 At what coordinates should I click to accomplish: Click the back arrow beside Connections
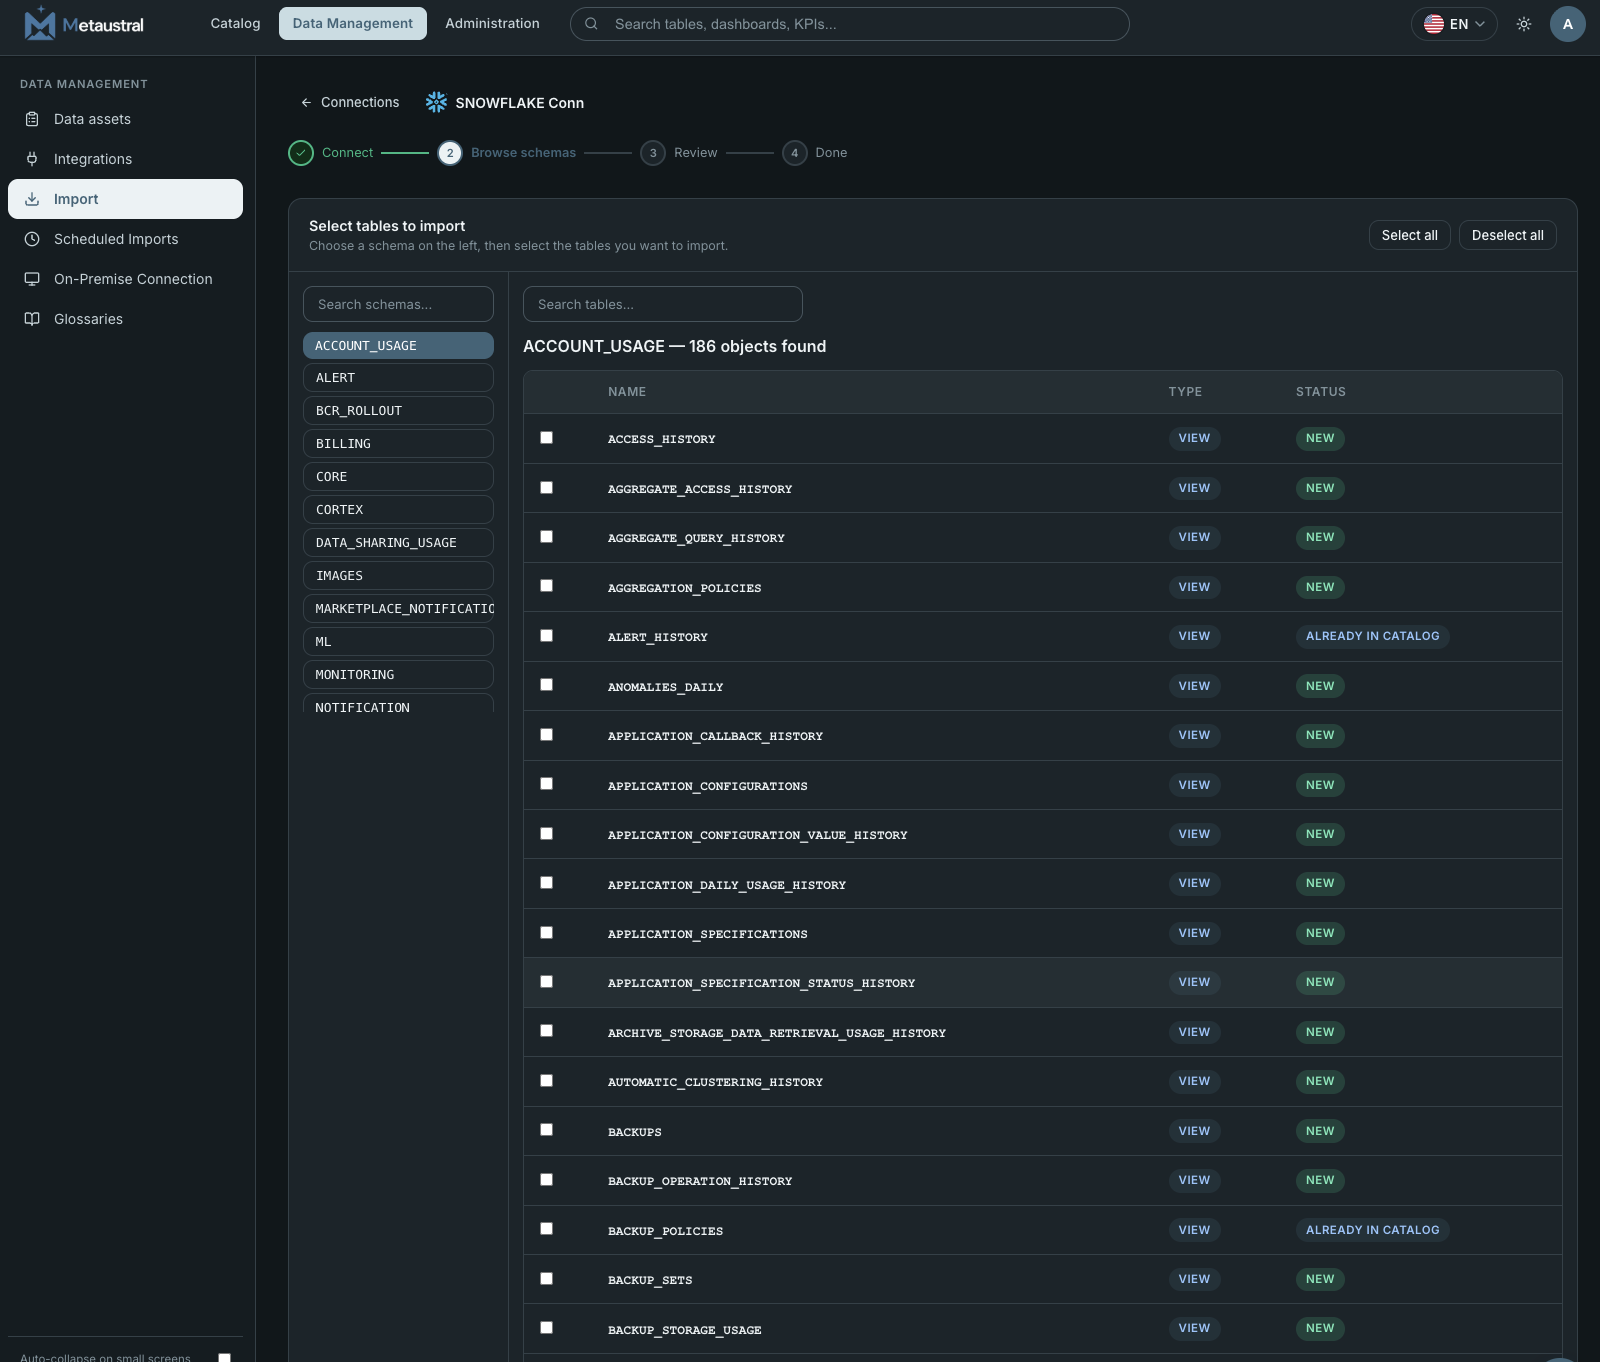coord(306,103)
